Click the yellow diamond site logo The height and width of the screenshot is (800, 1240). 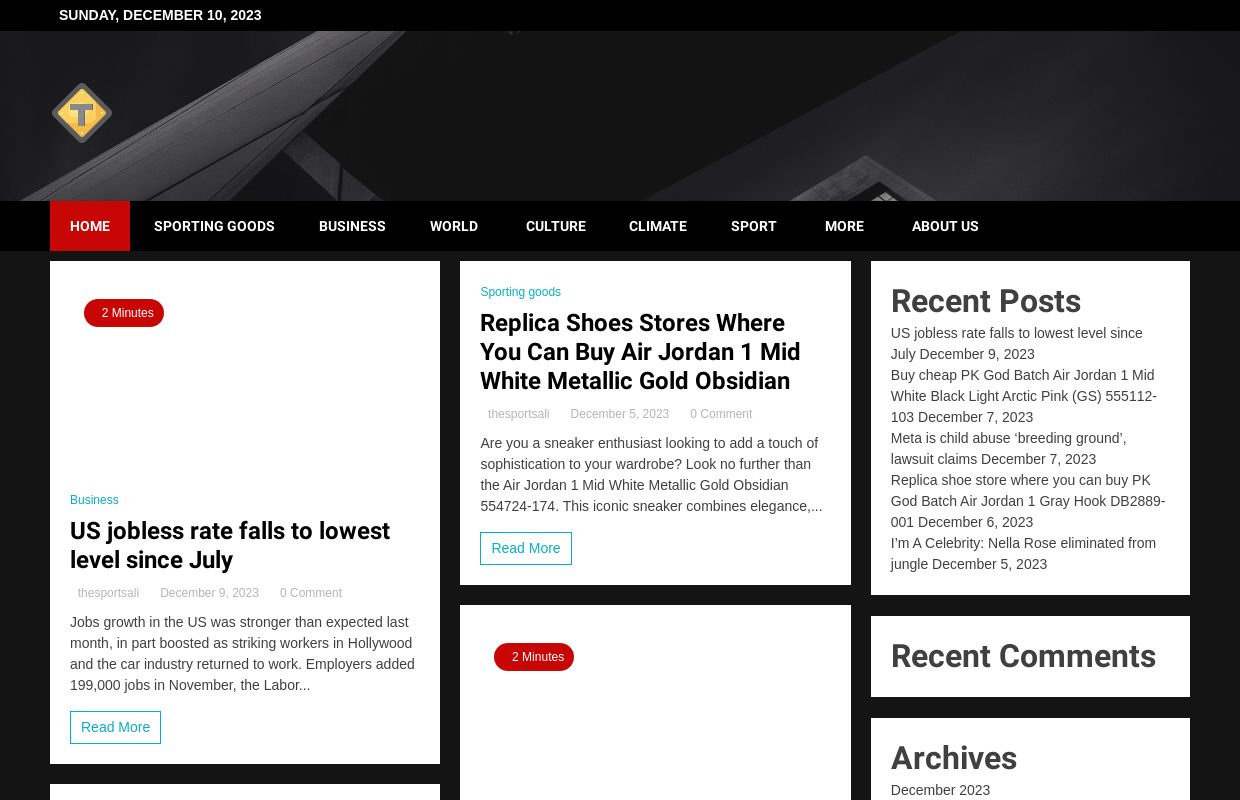(82, 113)
